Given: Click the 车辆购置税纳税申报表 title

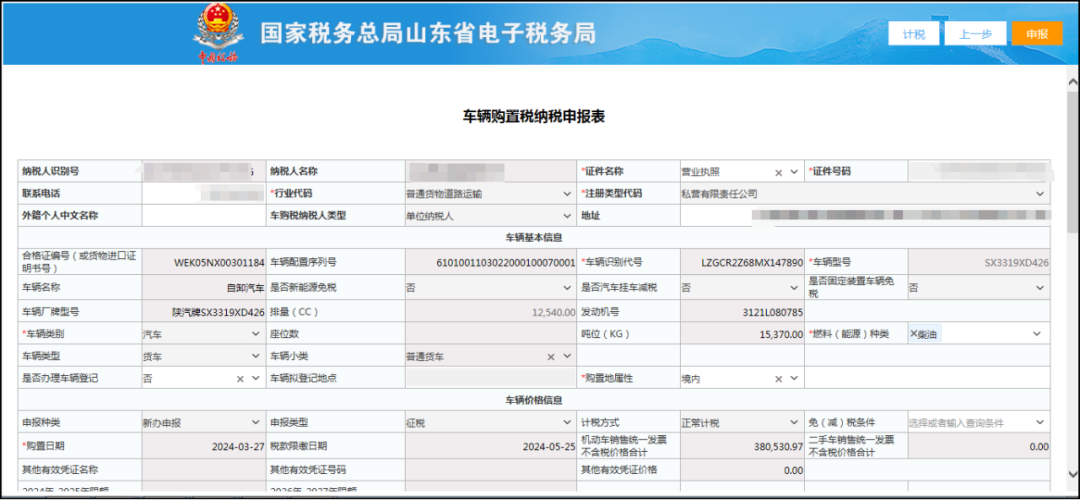Looking at the screenshot, I should (534, 116).
